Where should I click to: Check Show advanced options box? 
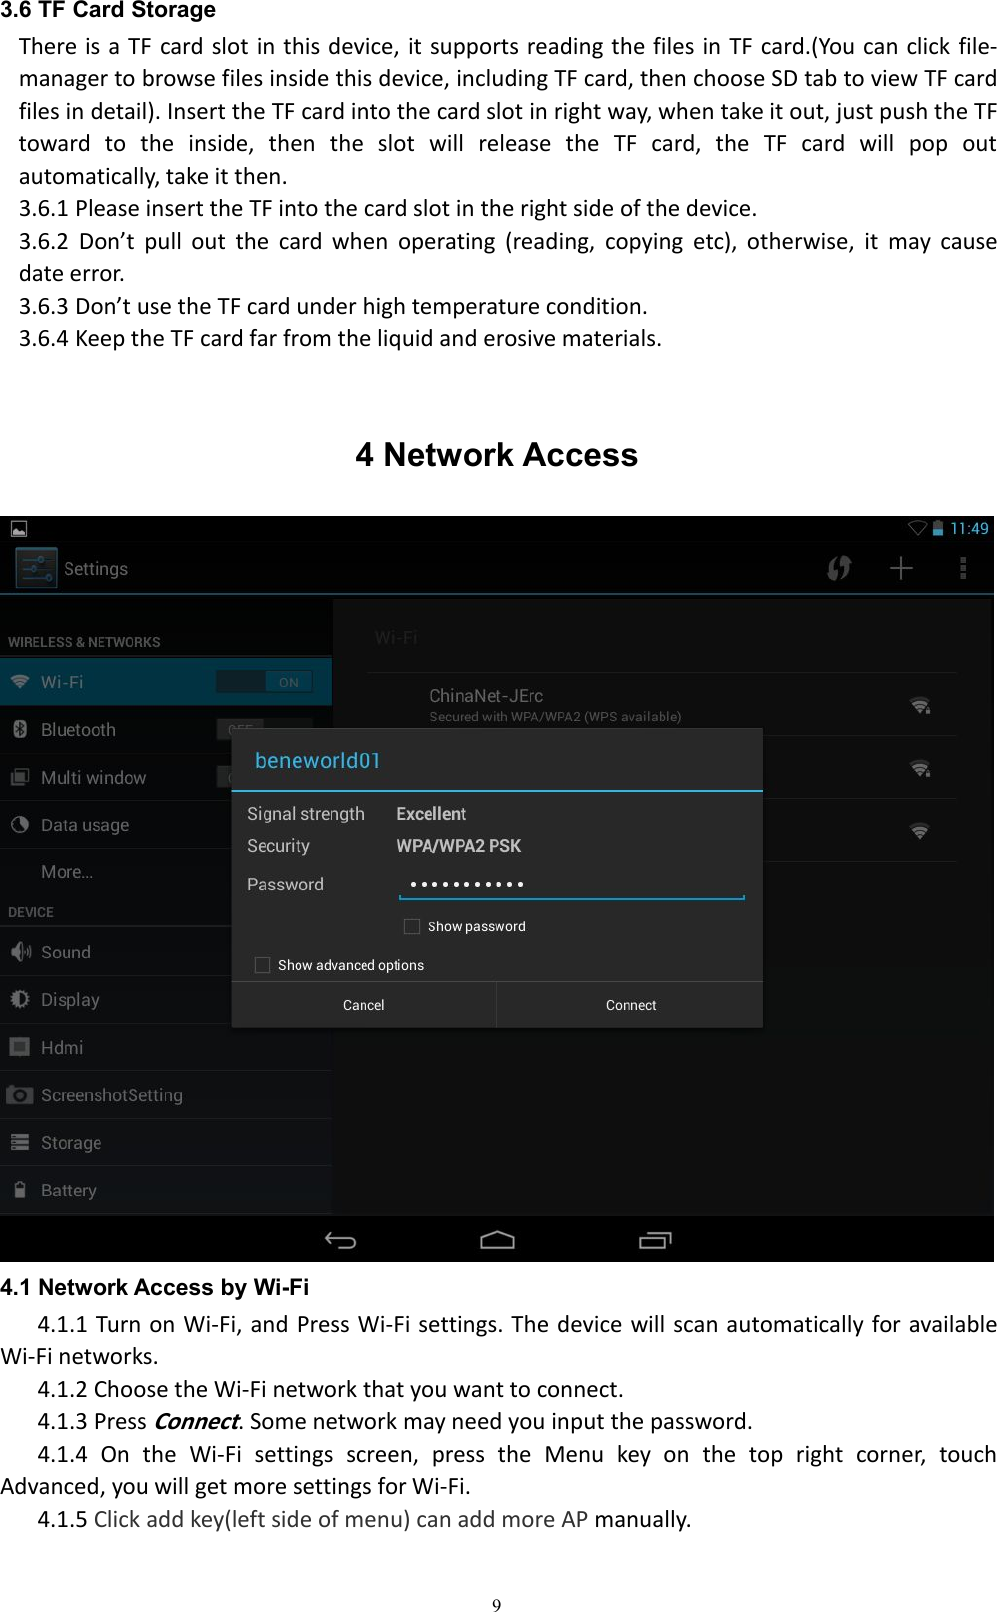tap(262, 965)
